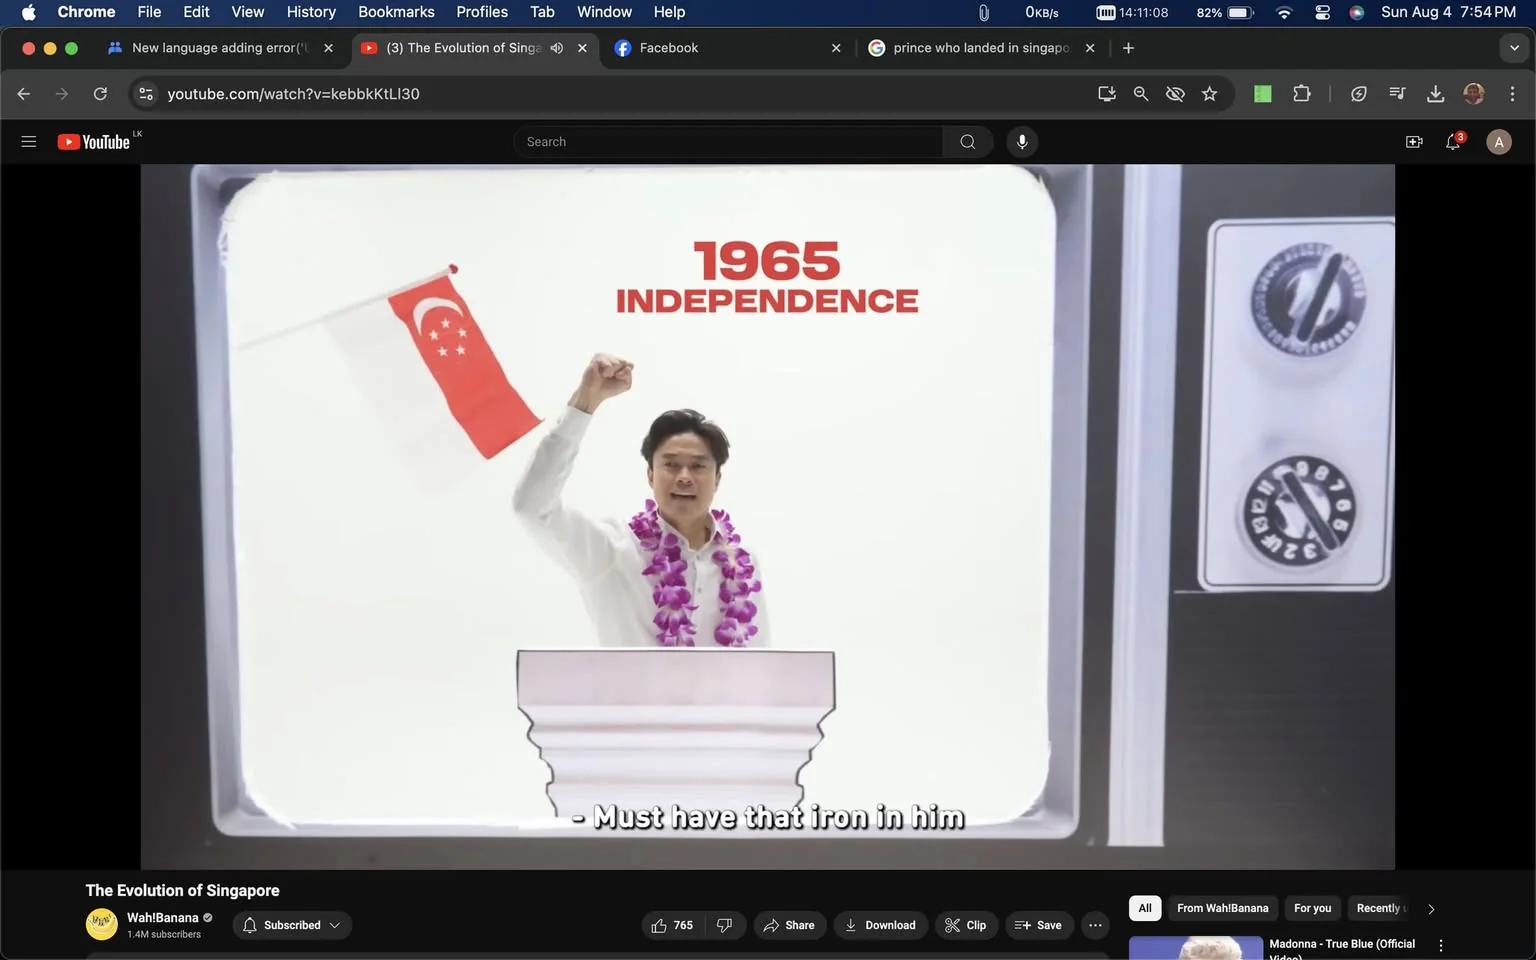The height and width of the screenshot is (960, 1536).
Task: Start voice search with the microphone icon
Action: 1022,142
